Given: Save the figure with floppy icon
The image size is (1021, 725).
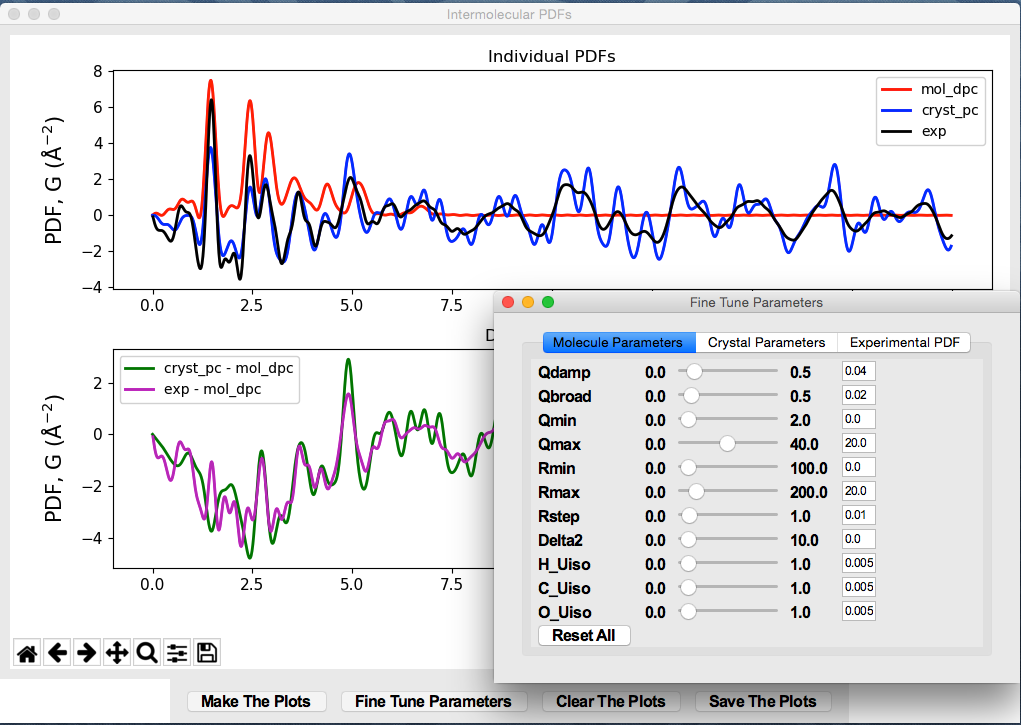Looking at the screenshot, I should click(206, 653).
